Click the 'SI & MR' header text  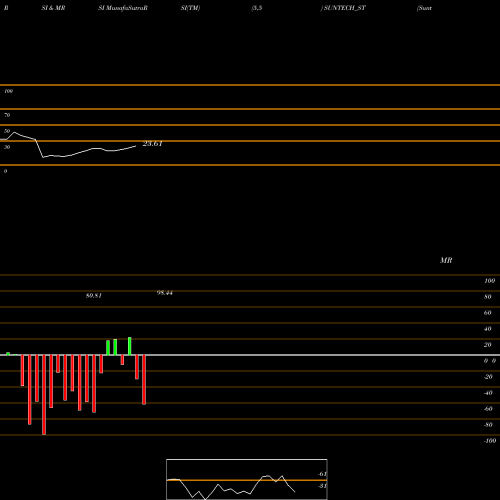click(53, 8)
